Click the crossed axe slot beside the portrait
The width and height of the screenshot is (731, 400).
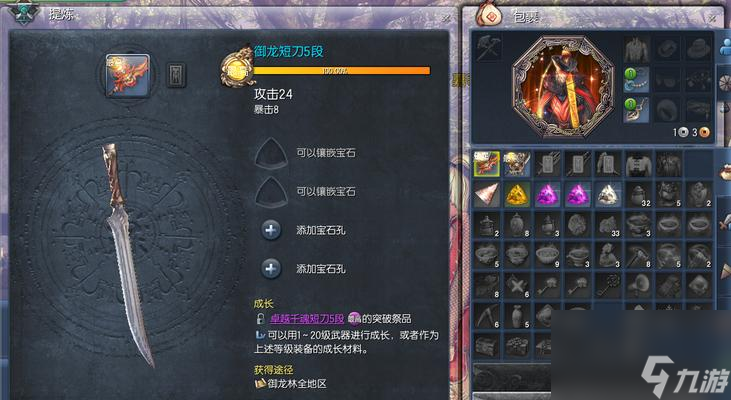[x=489, y=48]
